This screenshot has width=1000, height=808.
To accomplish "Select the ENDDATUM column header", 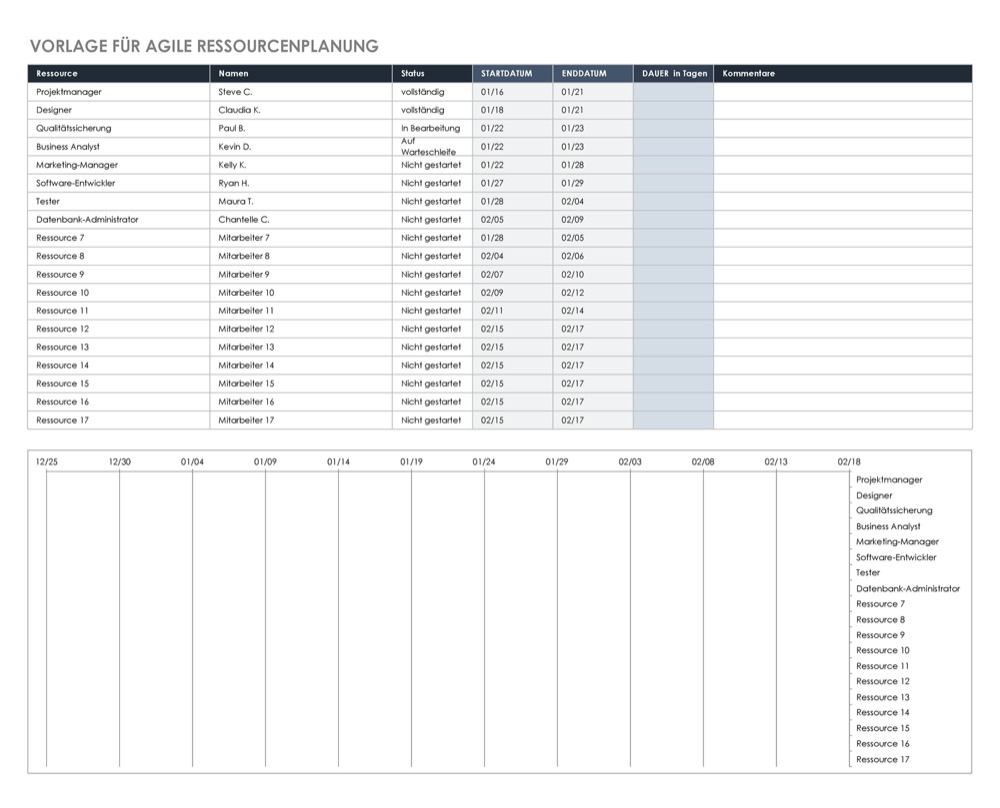I will 593,73.
